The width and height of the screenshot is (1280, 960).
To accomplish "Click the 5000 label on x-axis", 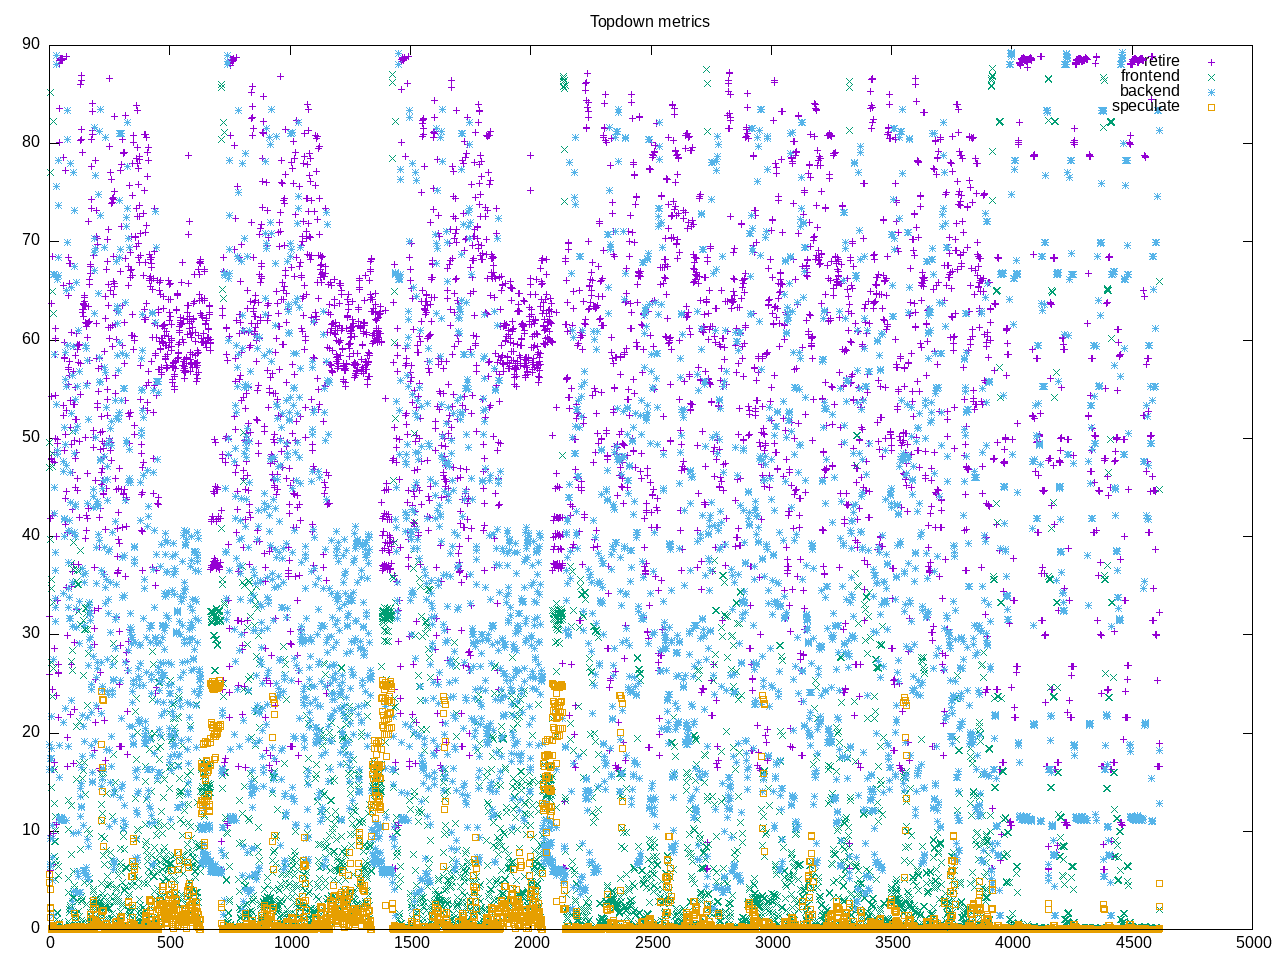I will (1252, 942).
